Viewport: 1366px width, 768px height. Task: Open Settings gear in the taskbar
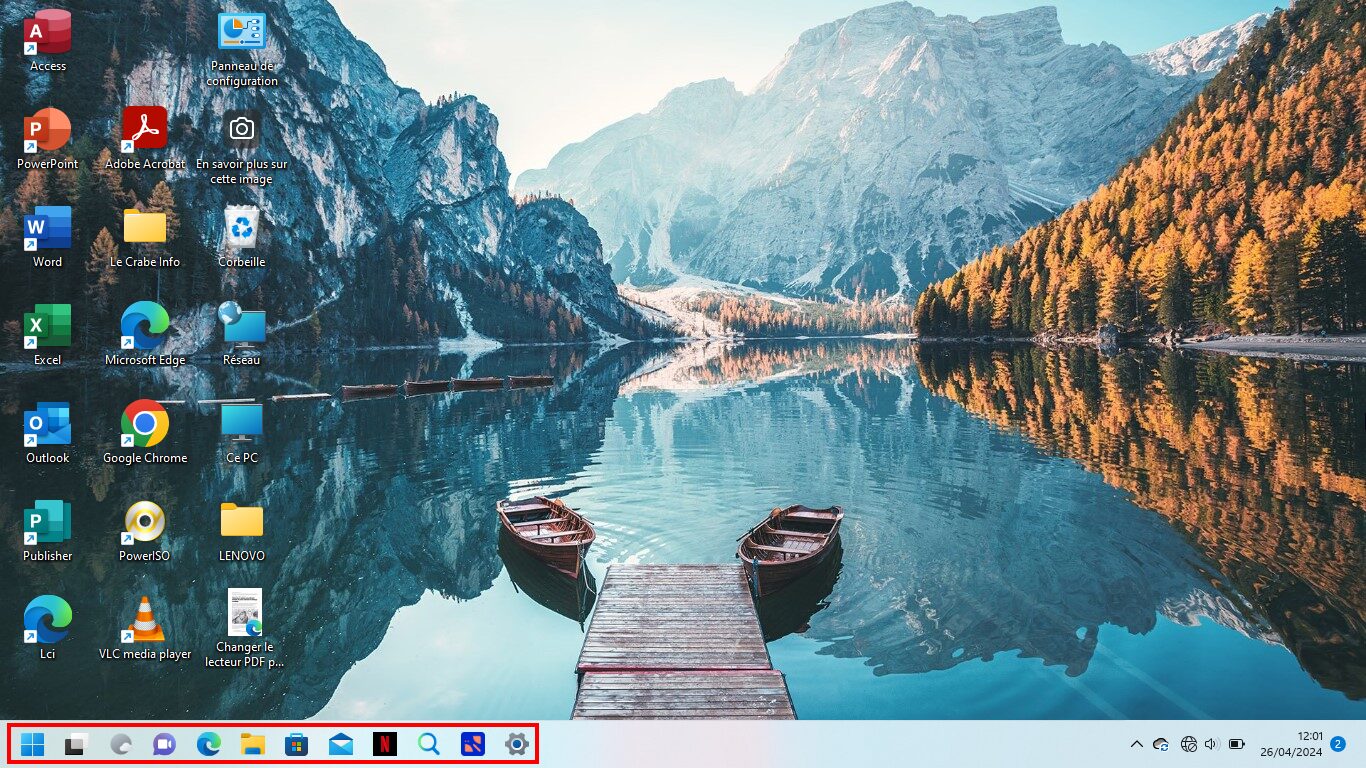[516, 744]
